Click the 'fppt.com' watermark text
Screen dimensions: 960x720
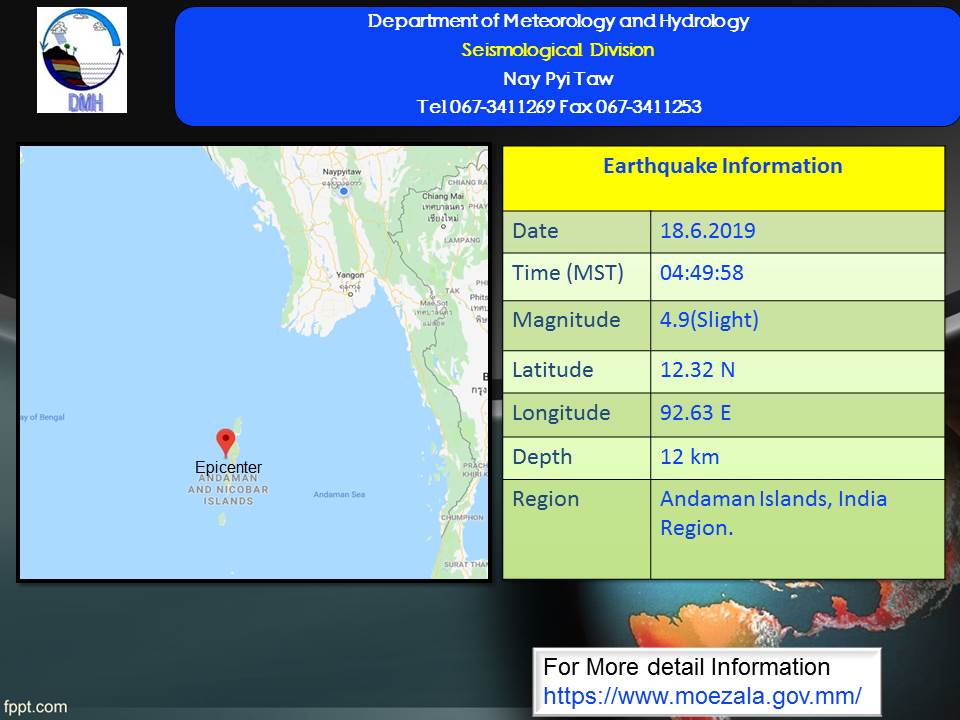35,707
